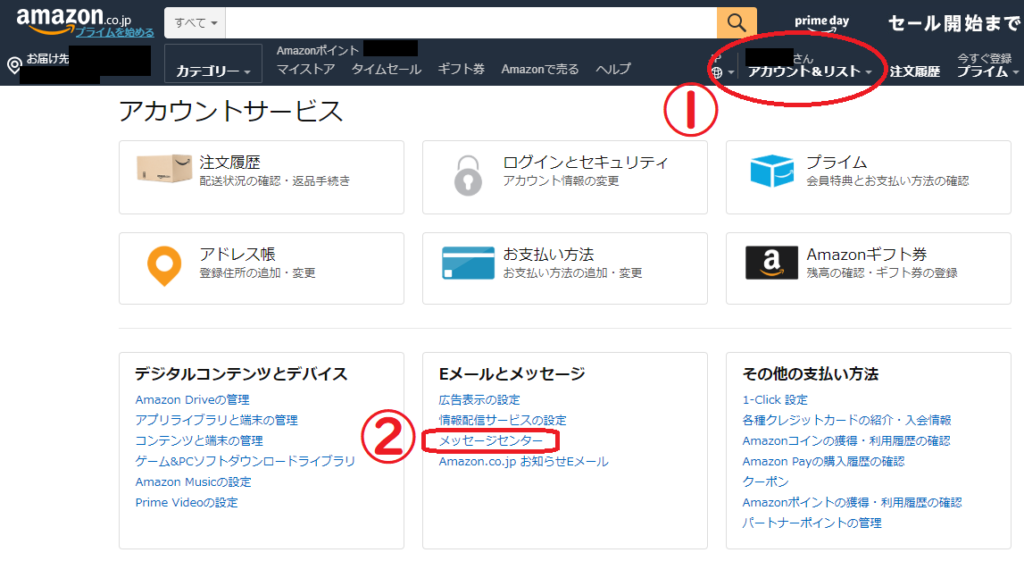Click the credit card payment methods icon
This screenshot has height=561, width=1024.
coord(468,263)
